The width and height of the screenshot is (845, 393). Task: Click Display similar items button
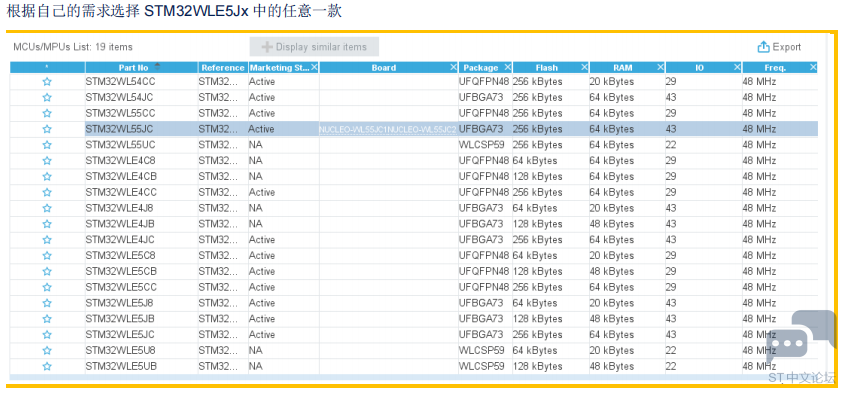click(x=314, y=47)
